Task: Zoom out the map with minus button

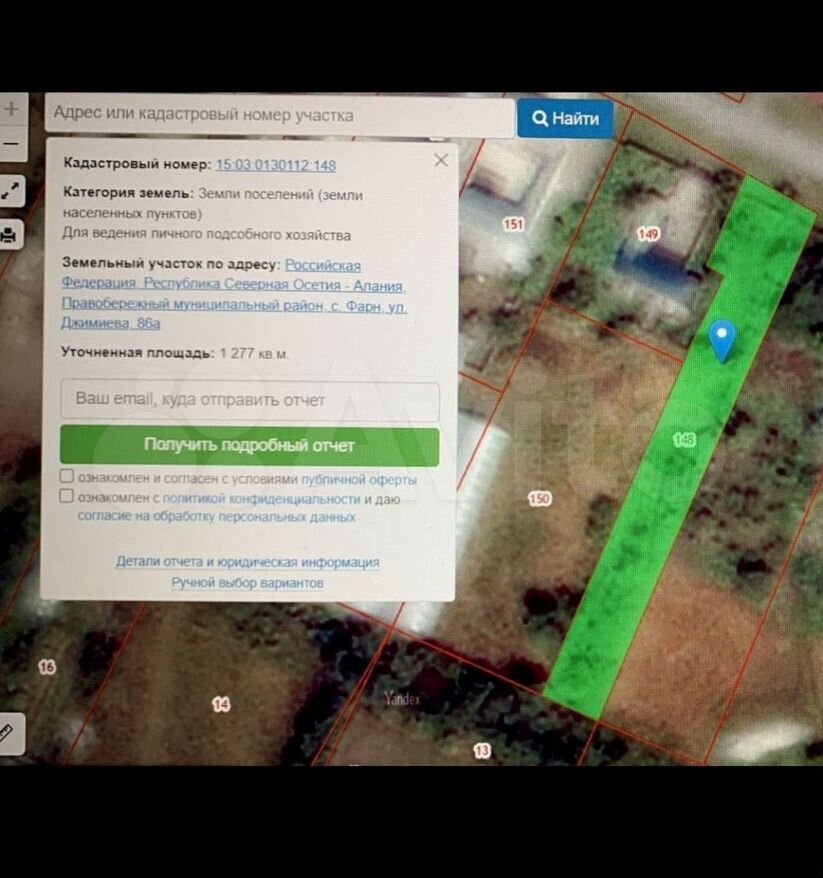Action: (11, 144)
